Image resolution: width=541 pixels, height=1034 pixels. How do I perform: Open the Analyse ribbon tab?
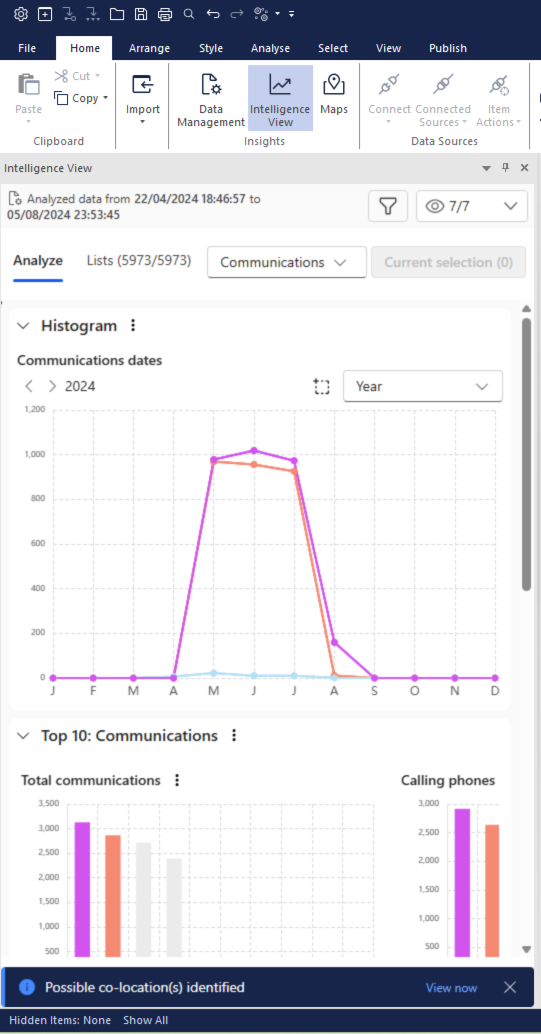[270, 48]
